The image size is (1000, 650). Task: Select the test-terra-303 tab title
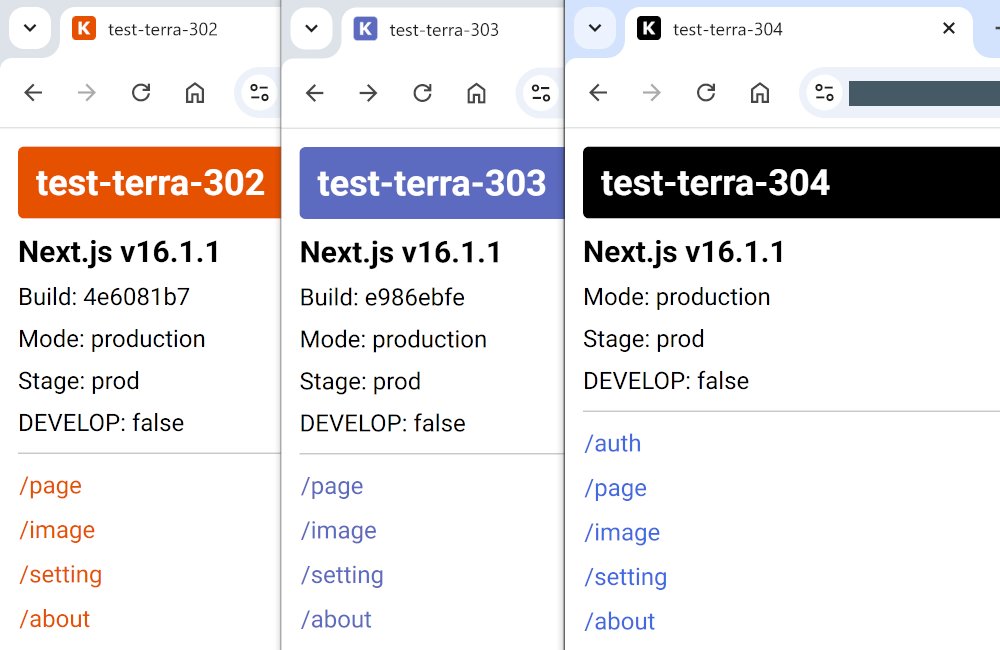[x=444, y=29]
